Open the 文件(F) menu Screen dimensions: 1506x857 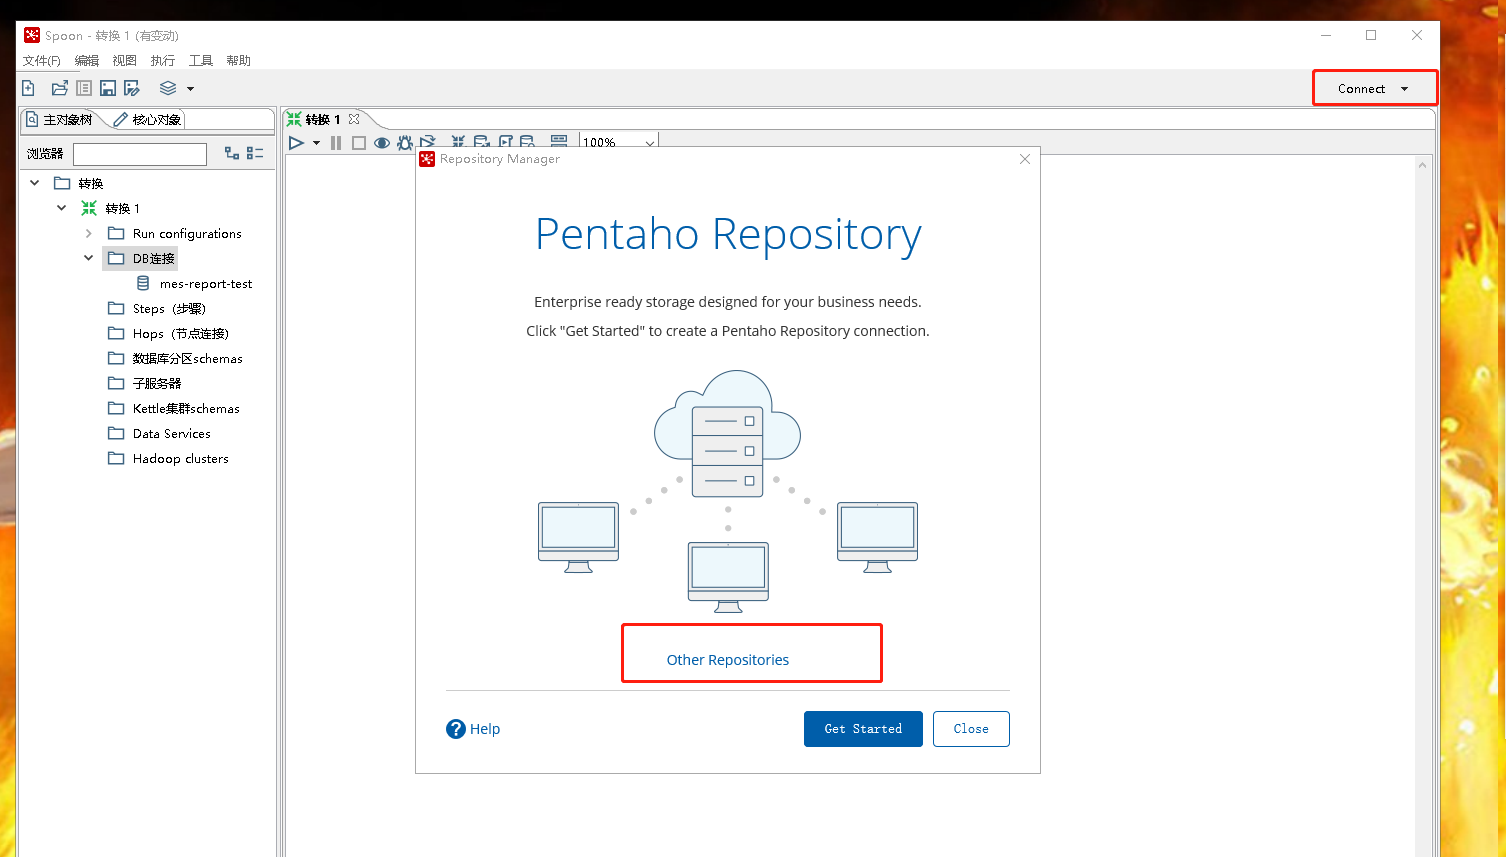(42, 61)
